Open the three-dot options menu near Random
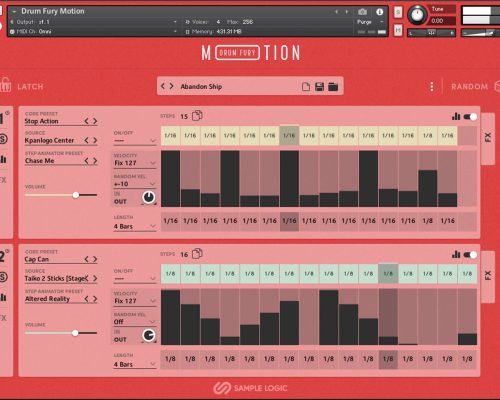Image resolution: width=500 pixels, height=400 pixels. (432, 87)
